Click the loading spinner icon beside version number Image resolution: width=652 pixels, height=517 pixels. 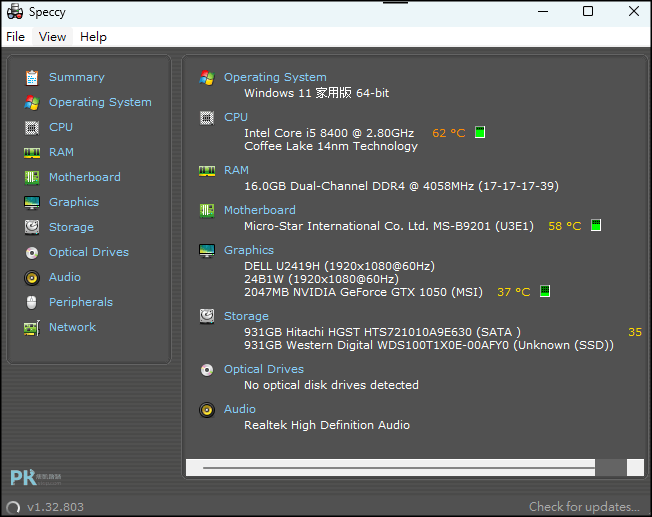click(13, 507)
